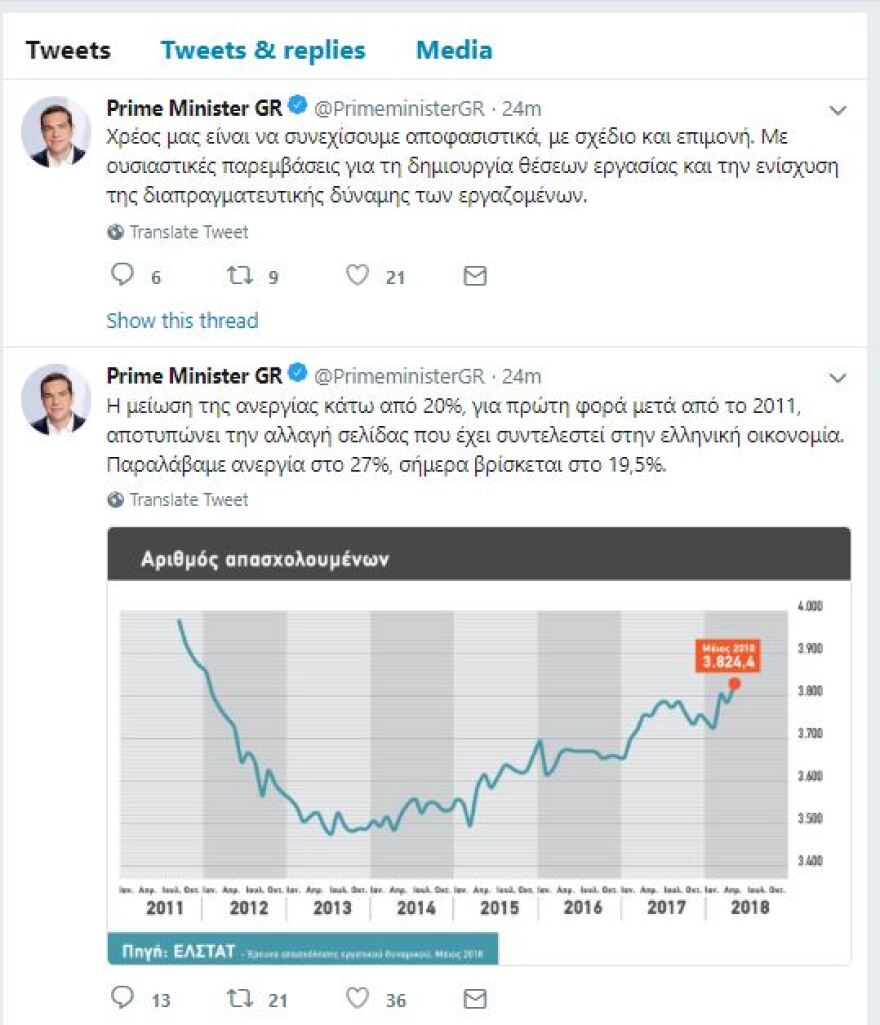Retweet the first tweet in the thread
The width and height of the screenshot is (880, 1025).
(x=241, y=272)
